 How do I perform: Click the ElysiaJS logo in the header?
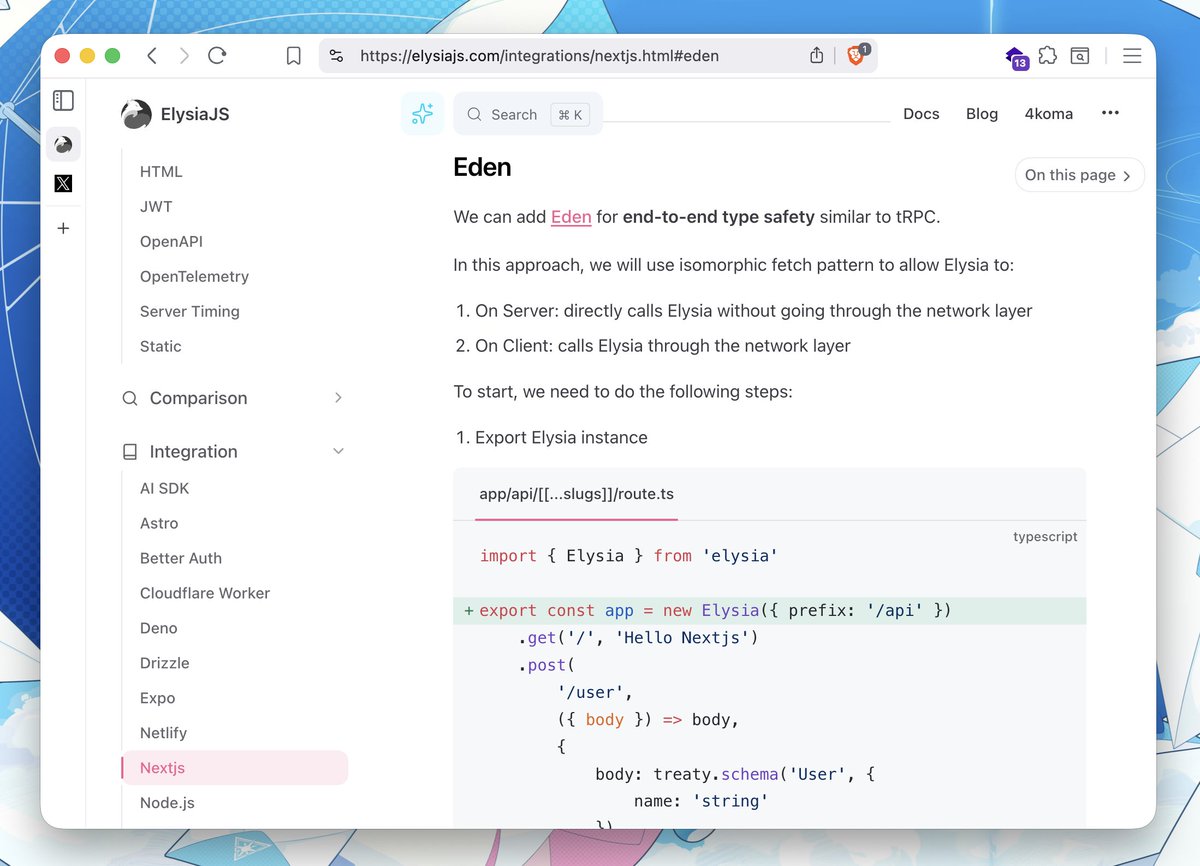click(x=136, y=115)
